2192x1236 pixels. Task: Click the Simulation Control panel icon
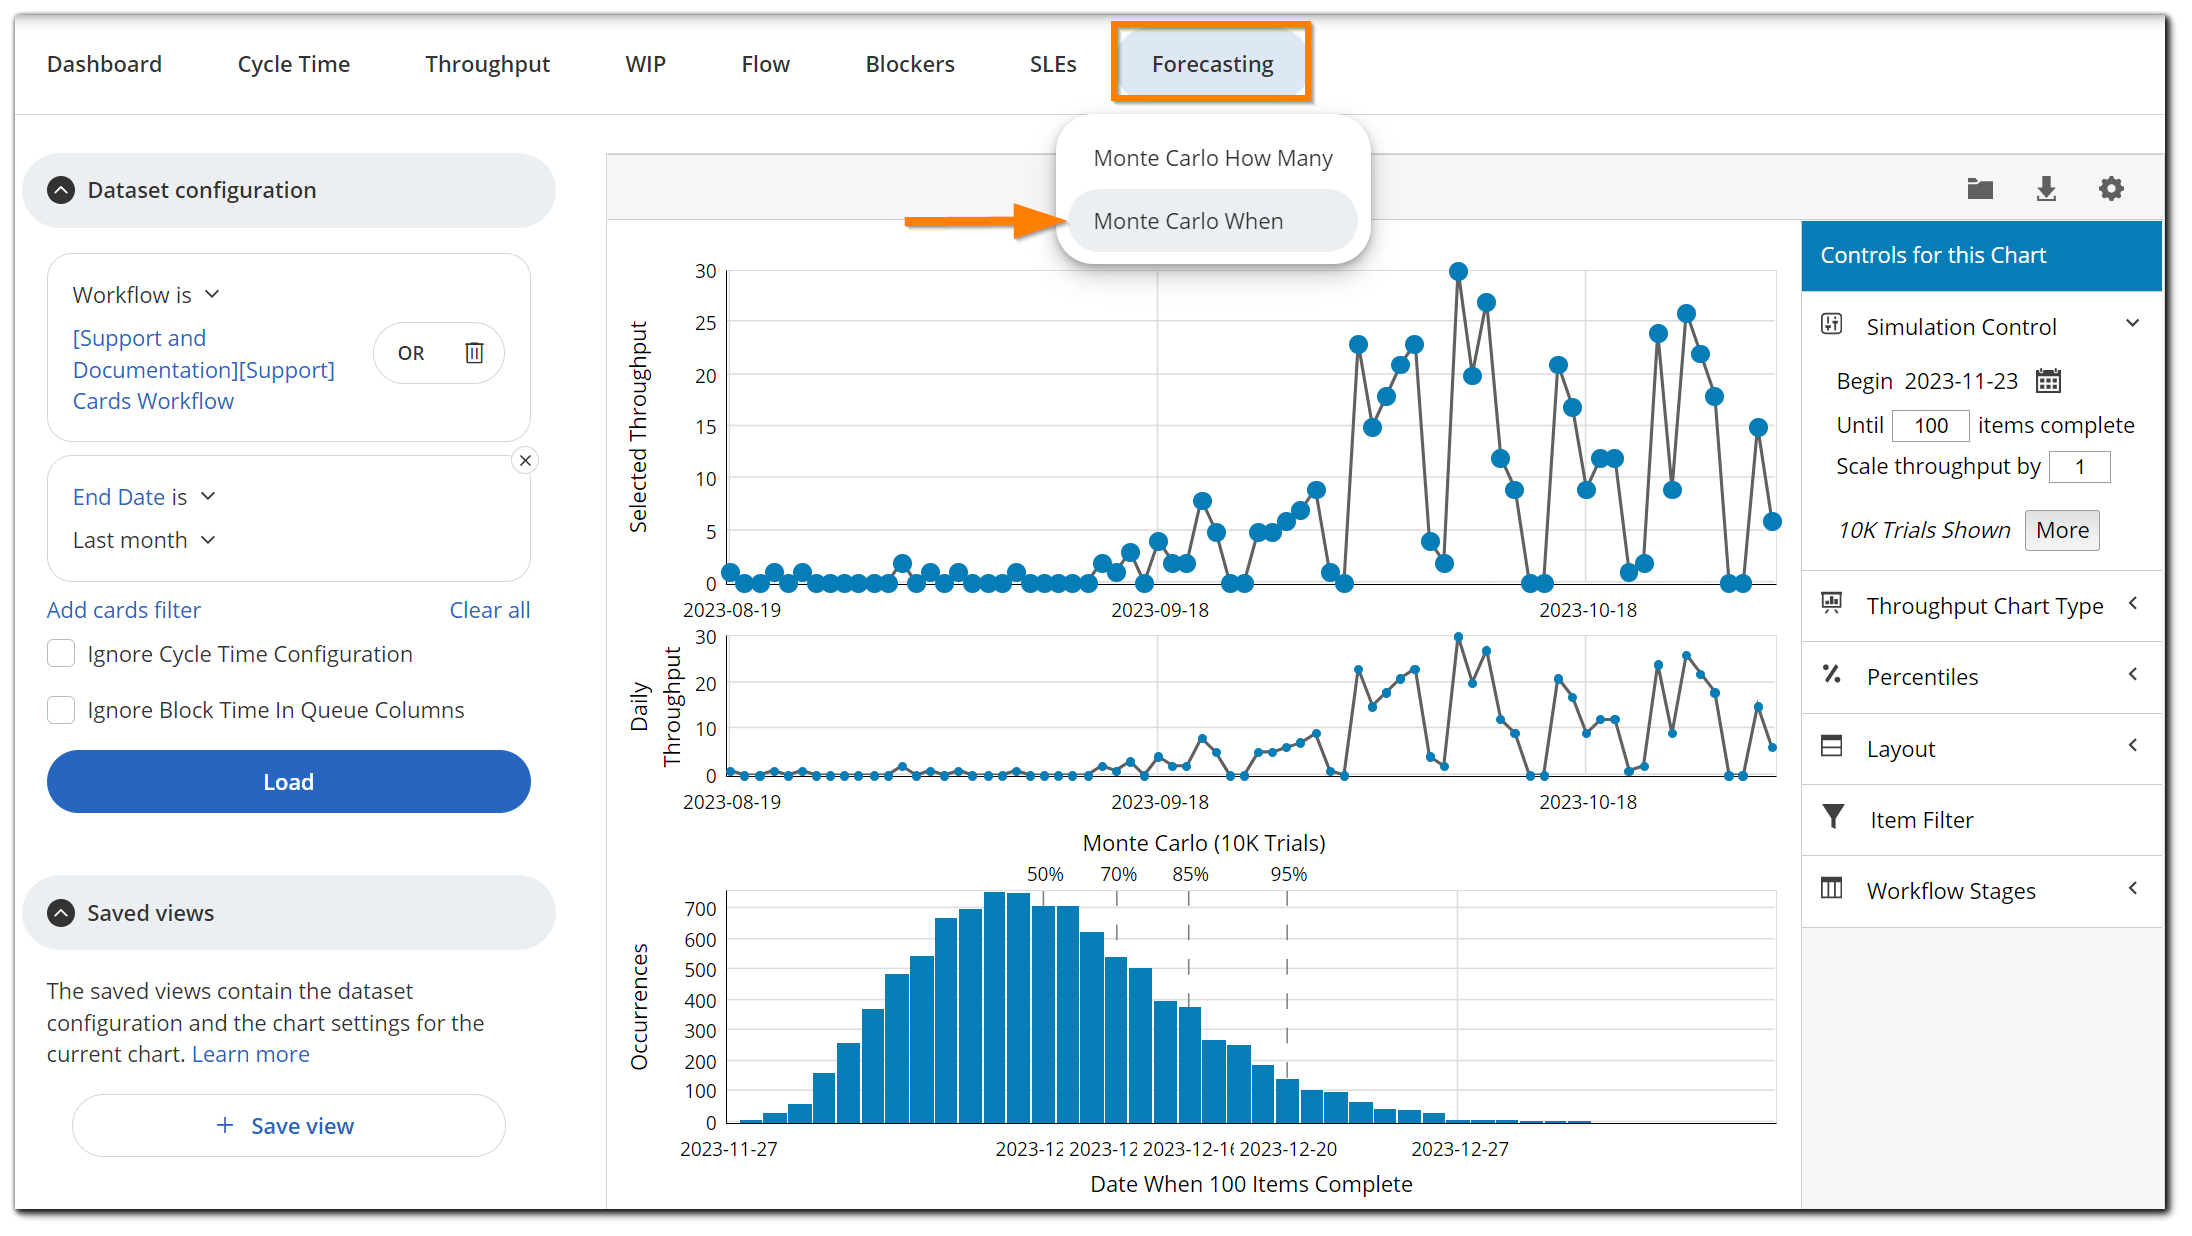(x=1833, y=325)
